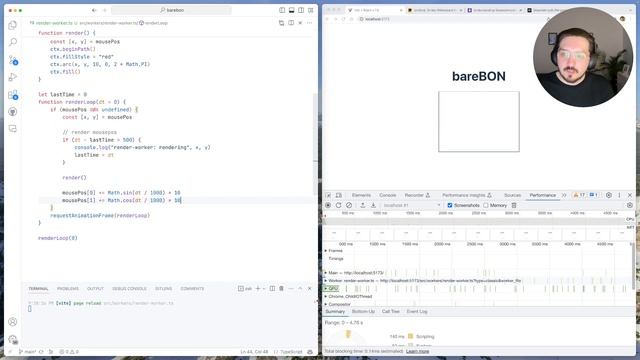Split the terminal pane

tap(272, 289)
